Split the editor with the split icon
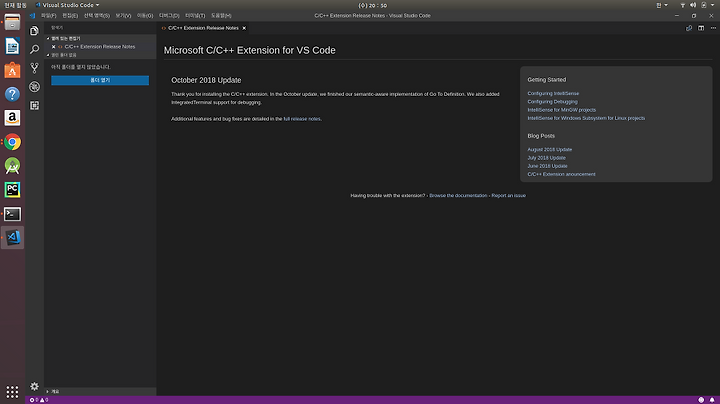 [x=701, y=28]
